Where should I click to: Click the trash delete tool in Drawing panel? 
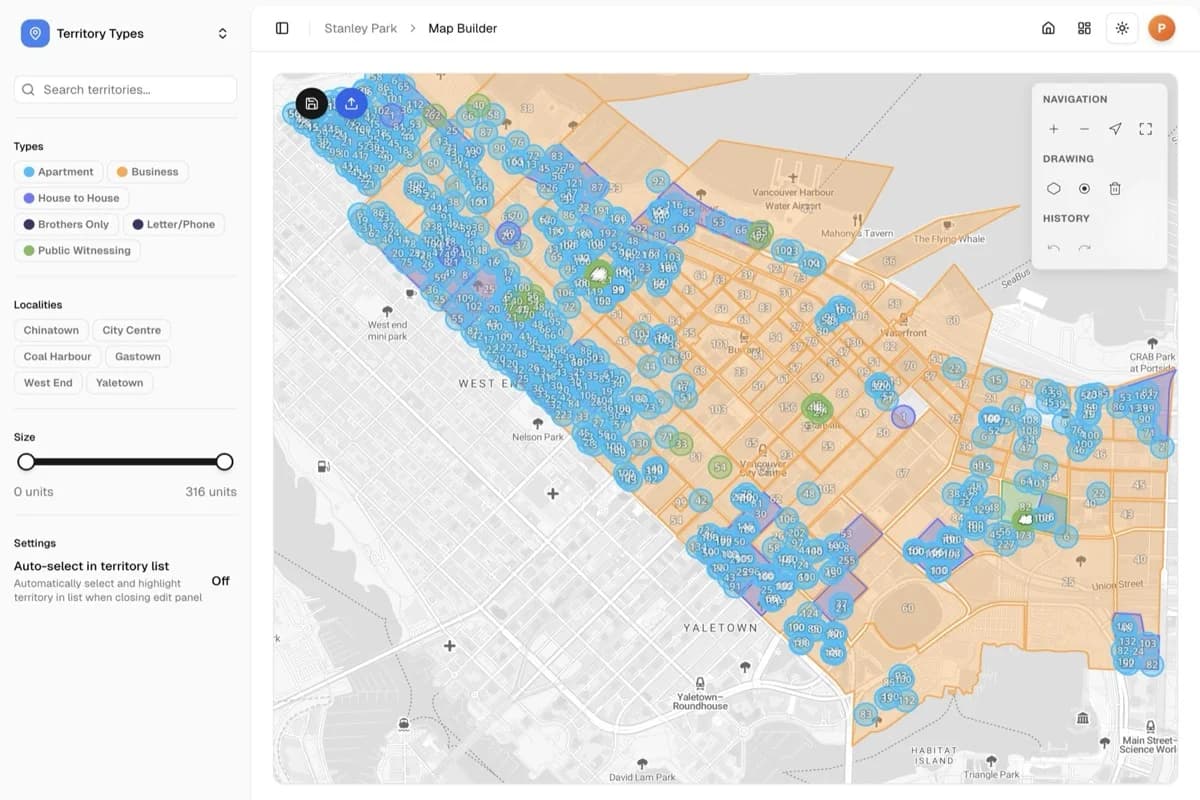click(x=1115, y=188)
